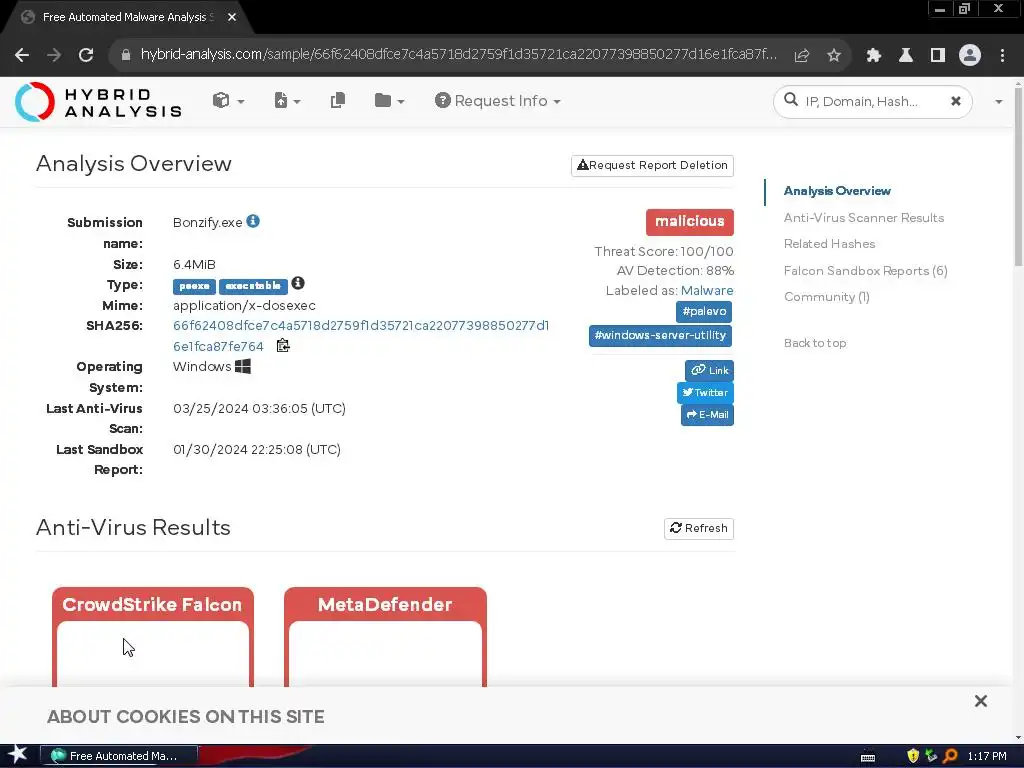Select the #palevo tag
This screenshot has width=1024, height=768.
(704, 312)
